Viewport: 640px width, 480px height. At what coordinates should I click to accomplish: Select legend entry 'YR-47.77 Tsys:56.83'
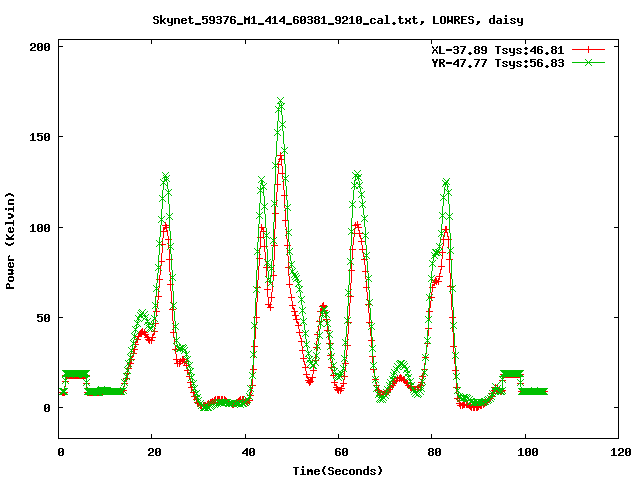pos(498,63)
